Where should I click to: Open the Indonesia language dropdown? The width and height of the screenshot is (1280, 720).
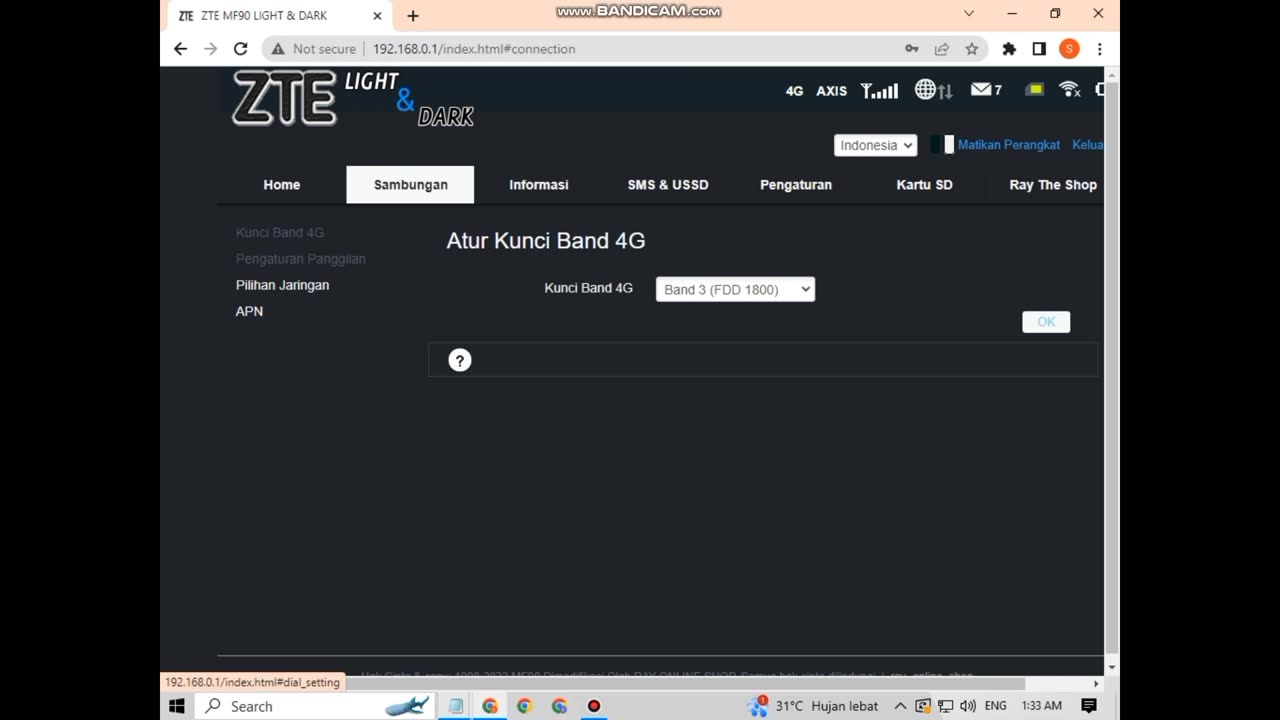click(x=875, y=145)
